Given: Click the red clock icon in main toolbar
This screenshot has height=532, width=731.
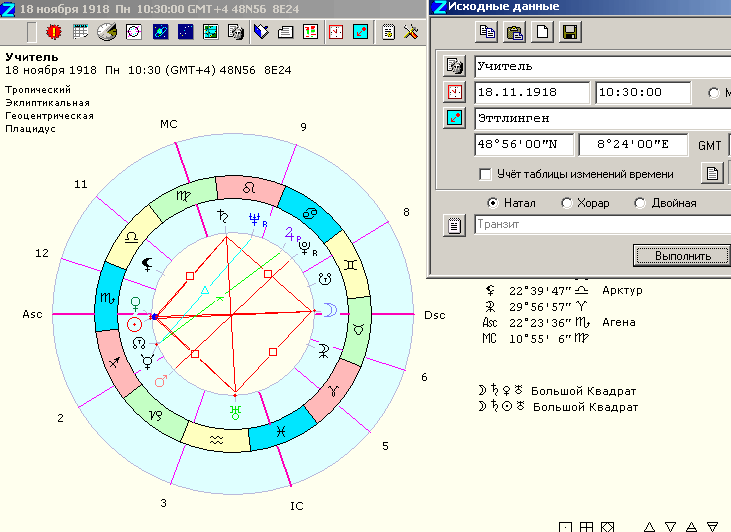Looking at the screenshot, I should point(336,32).
